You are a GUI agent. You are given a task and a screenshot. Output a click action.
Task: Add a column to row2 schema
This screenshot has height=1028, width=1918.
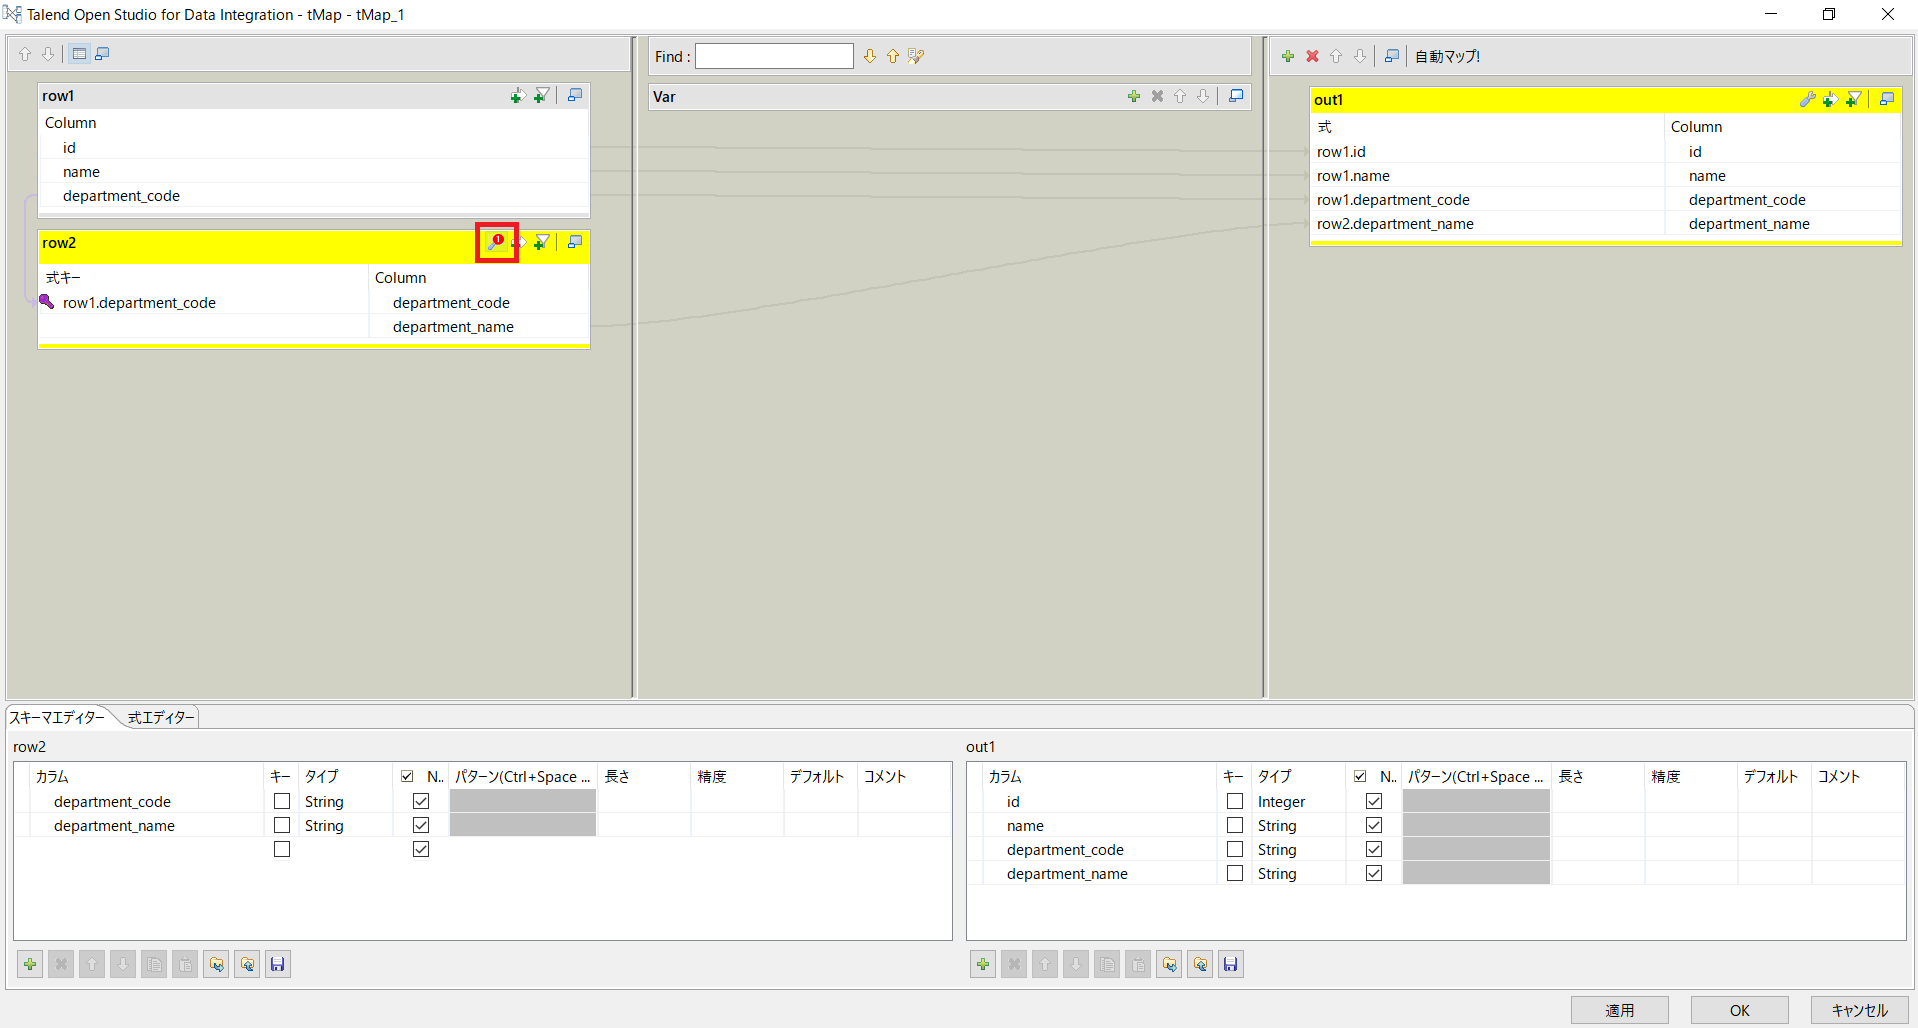click(30, 964)
